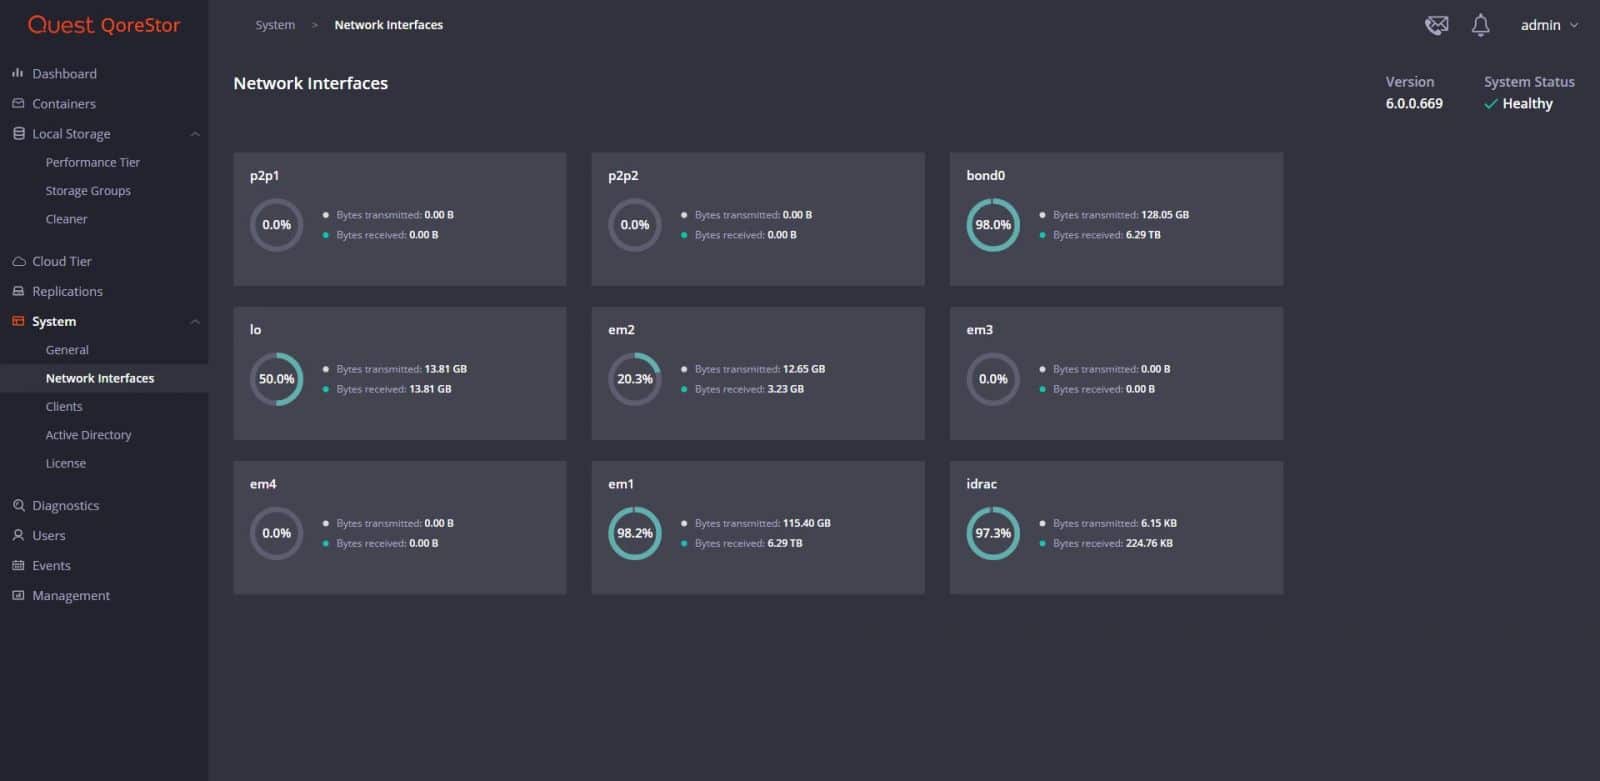Open notifications bell icon
Image resolution: width=1600 pixels, height=781 pixels.
(1480, 25)
